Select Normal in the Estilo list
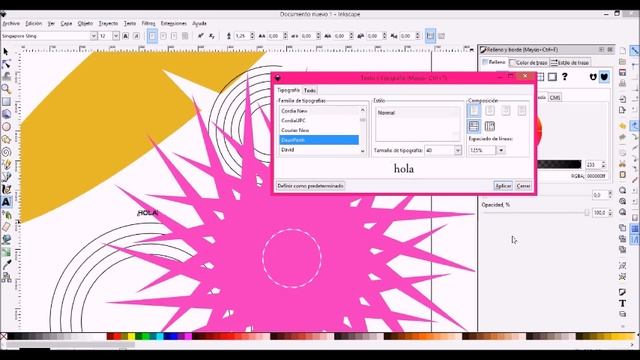This screenshot has height=360, width=640. [418, 112]
